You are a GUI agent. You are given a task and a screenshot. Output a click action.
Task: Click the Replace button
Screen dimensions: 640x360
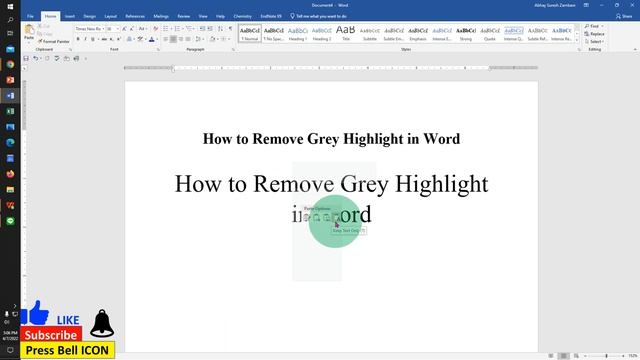pos(594,34)
